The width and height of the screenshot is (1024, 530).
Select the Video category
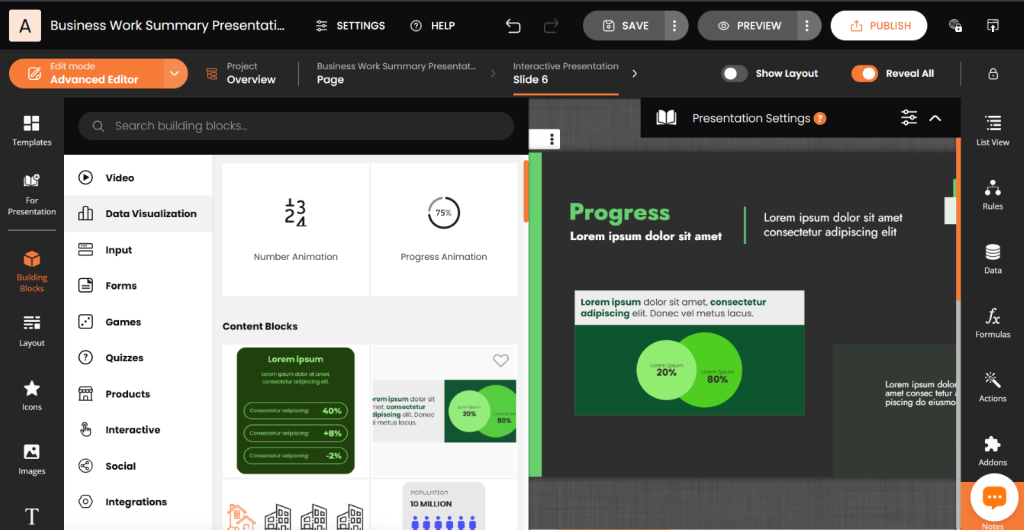[x=138, y=178]
